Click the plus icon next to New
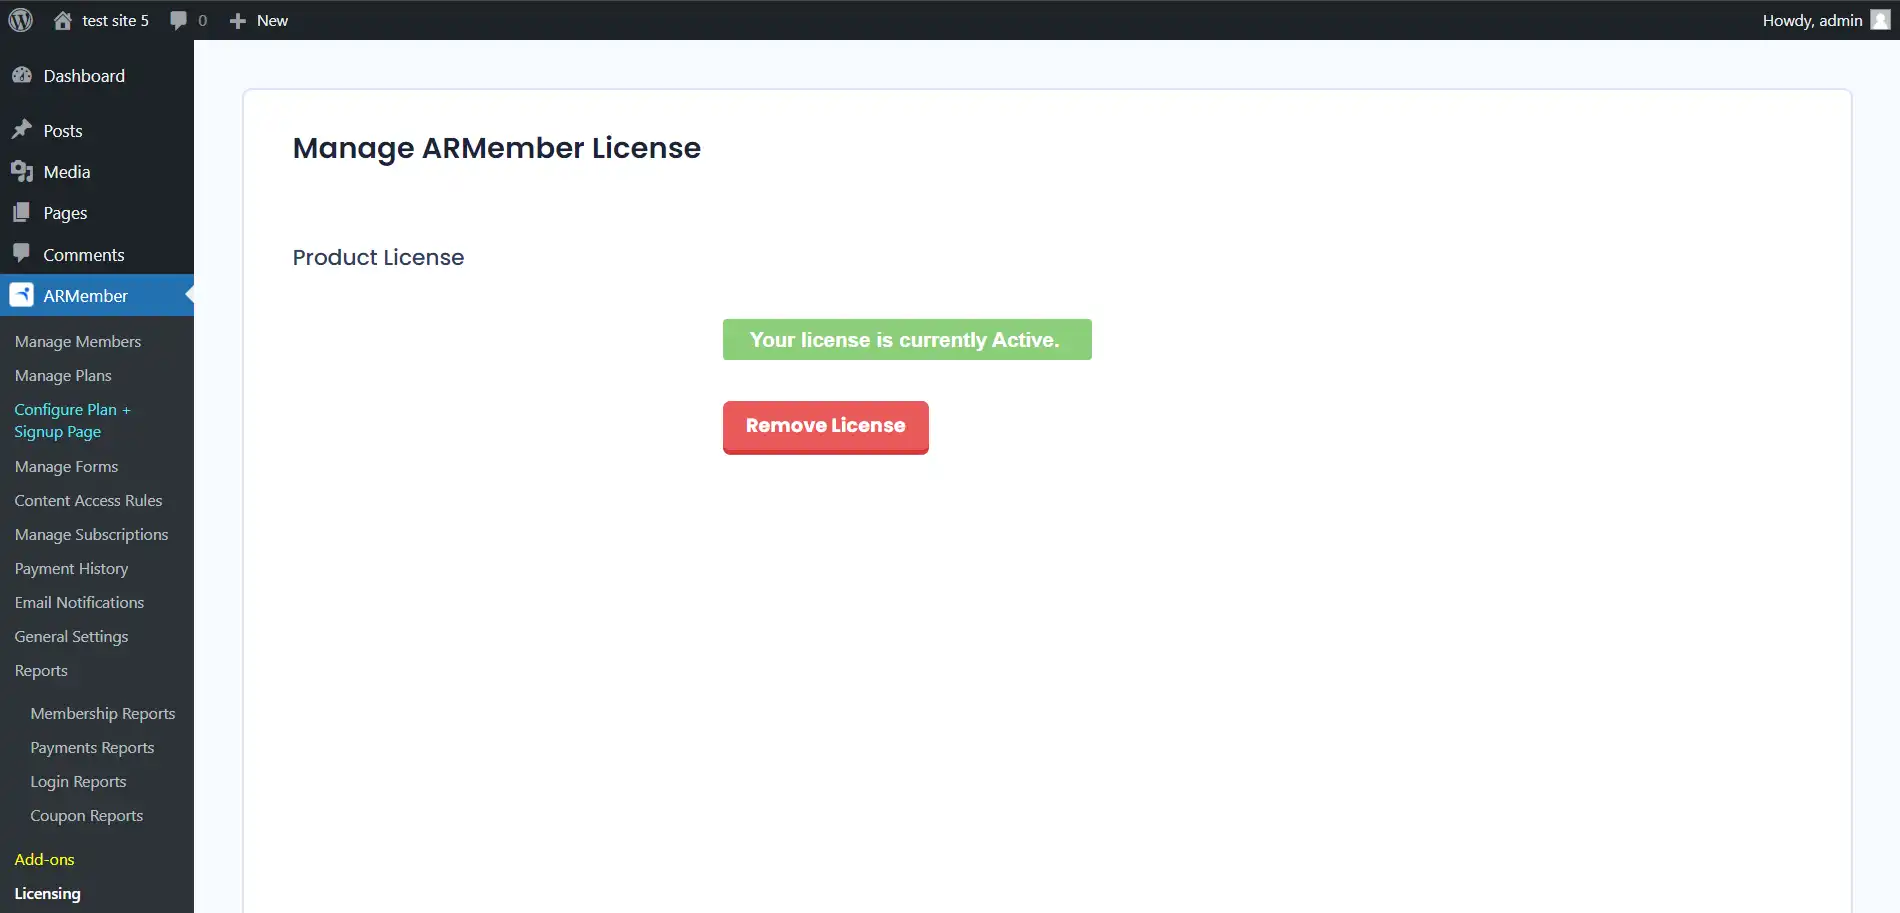The image size is (1900, 913). pyautogui.click(x=237, y=21)
